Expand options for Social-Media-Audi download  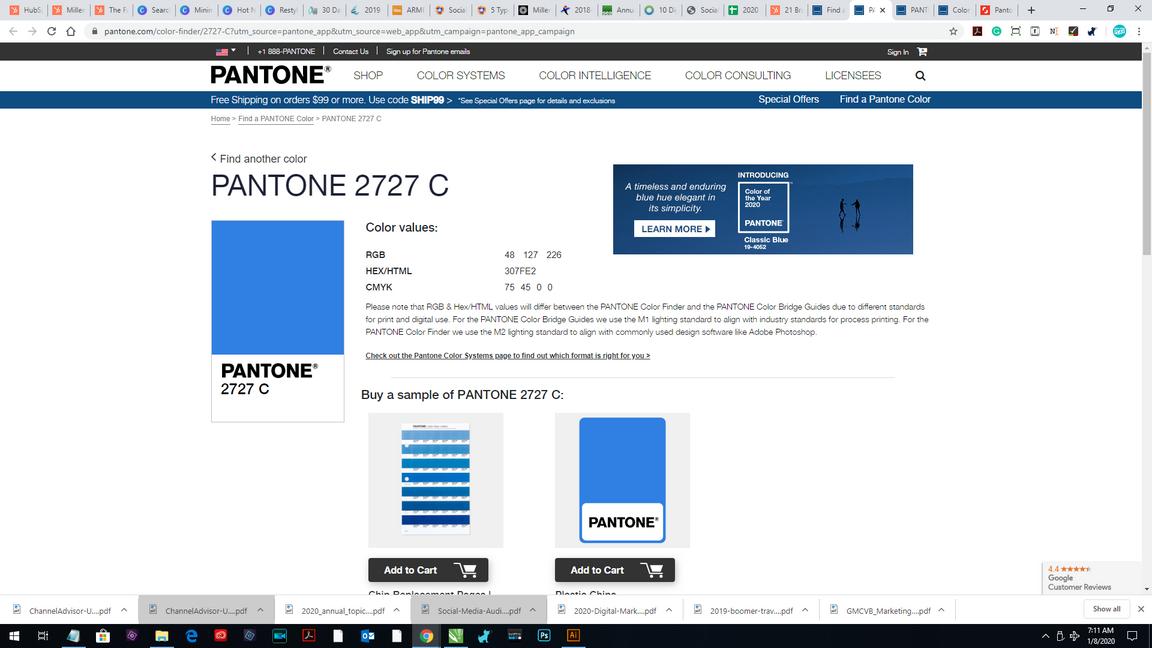tap(533, 611)
